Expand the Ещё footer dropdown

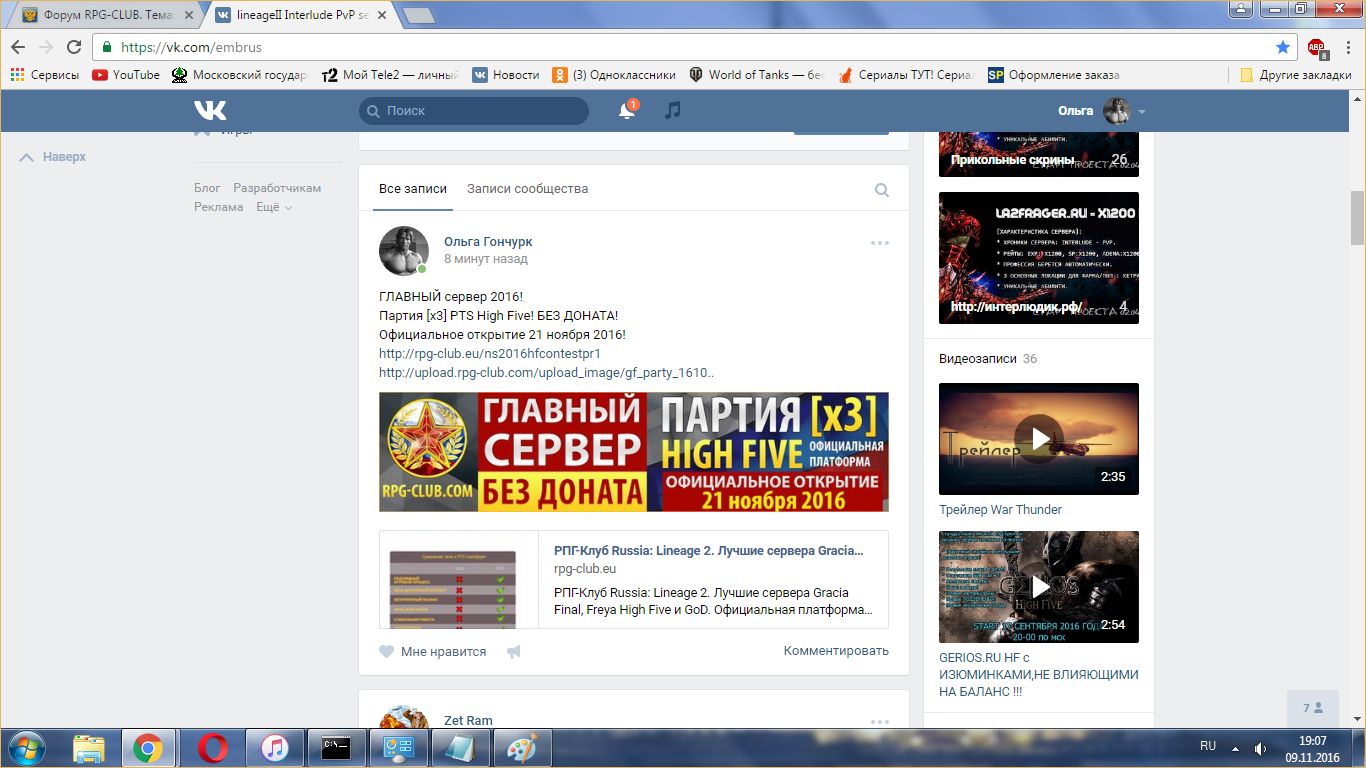click(274, 207)
